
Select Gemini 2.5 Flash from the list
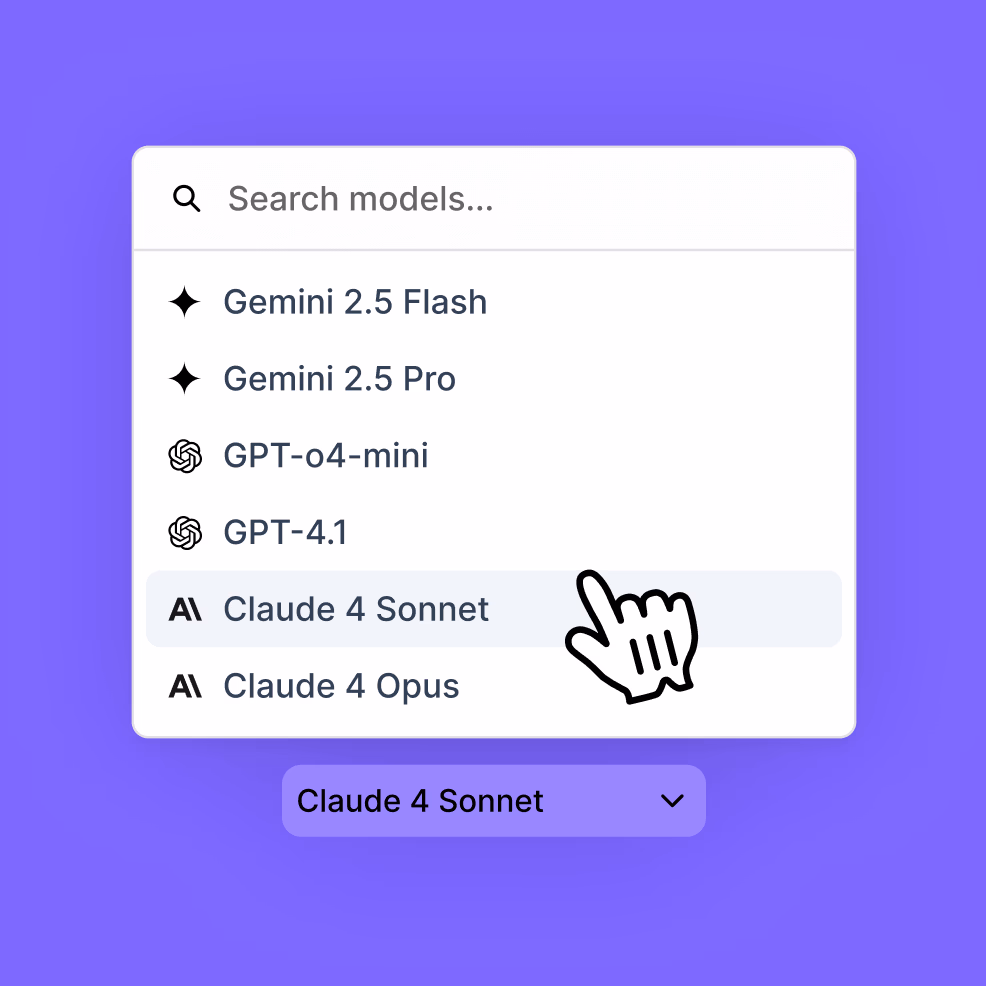(355, 302)
